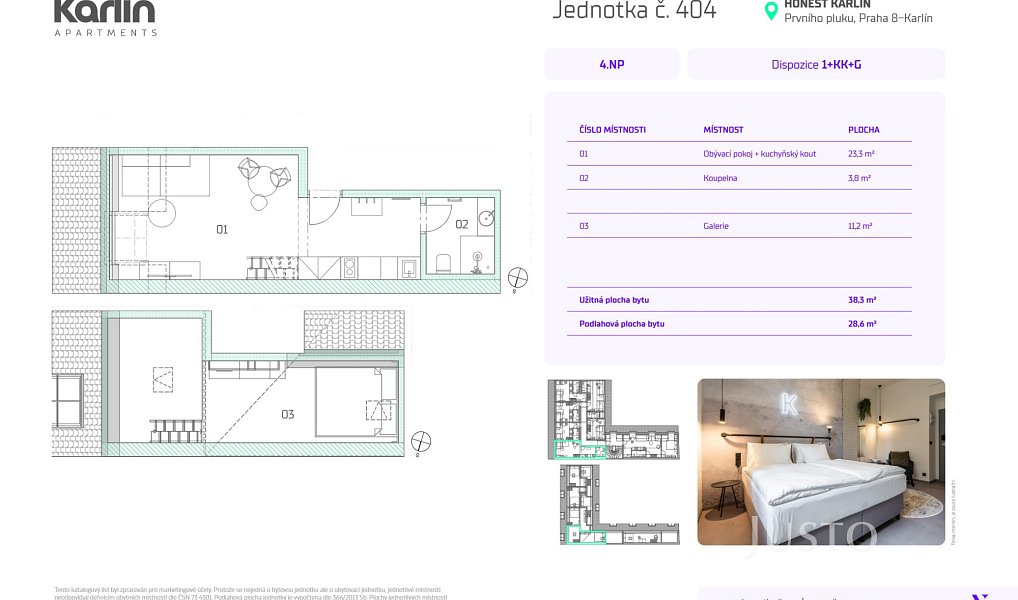Click room label 01 on floor plan
1018x600 pixels.
[222, 229]
